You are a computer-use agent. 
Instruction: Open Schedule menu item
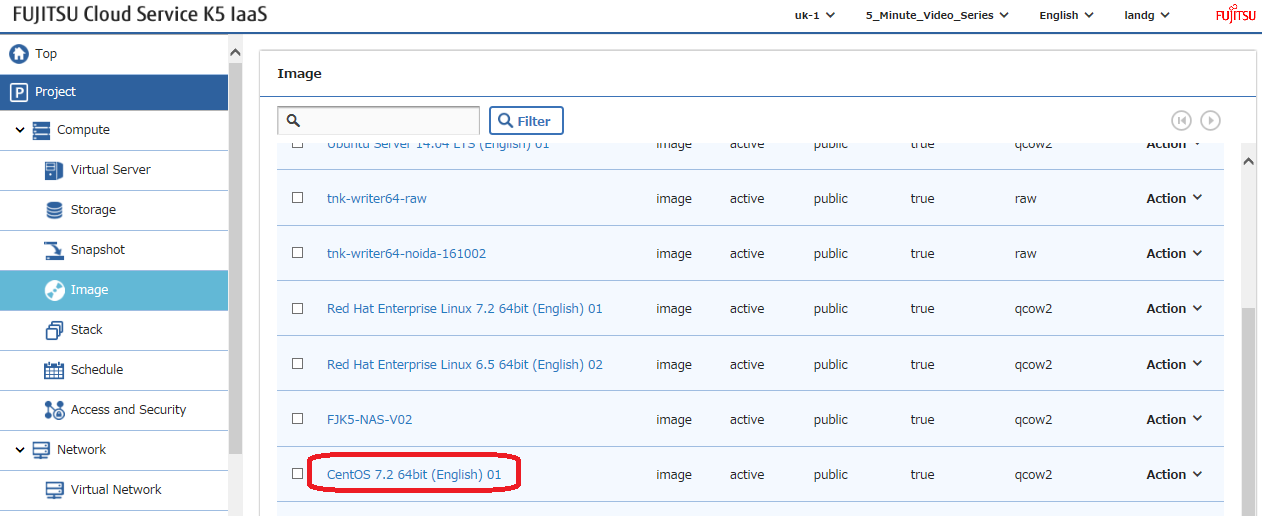(114, 370)
